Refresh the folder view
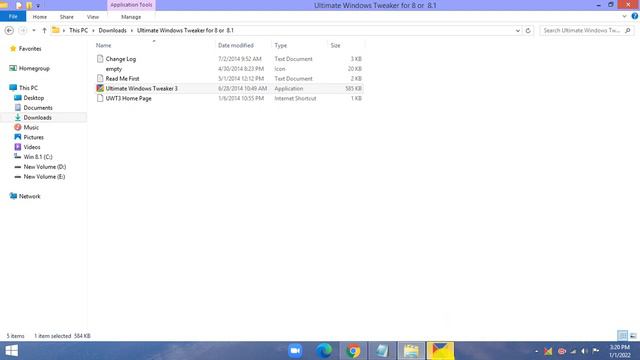 coord(528,31)
